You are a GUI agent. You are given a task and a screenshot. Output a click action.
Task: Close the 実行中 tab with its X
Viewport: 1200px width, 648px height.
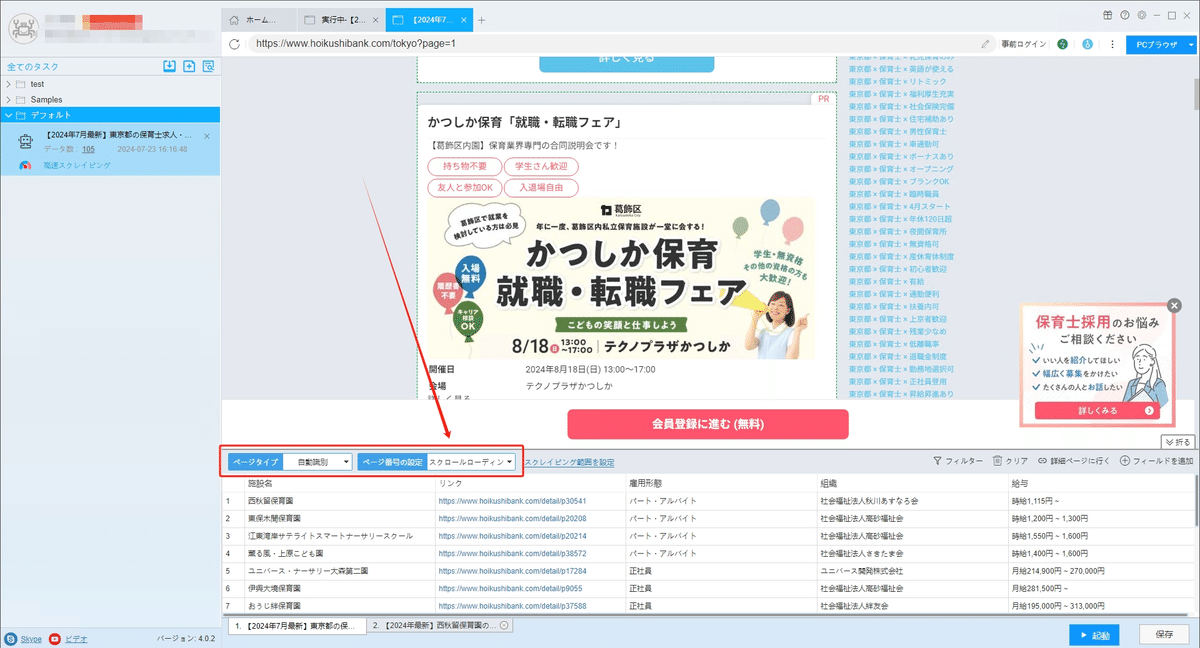pos(374,20)
